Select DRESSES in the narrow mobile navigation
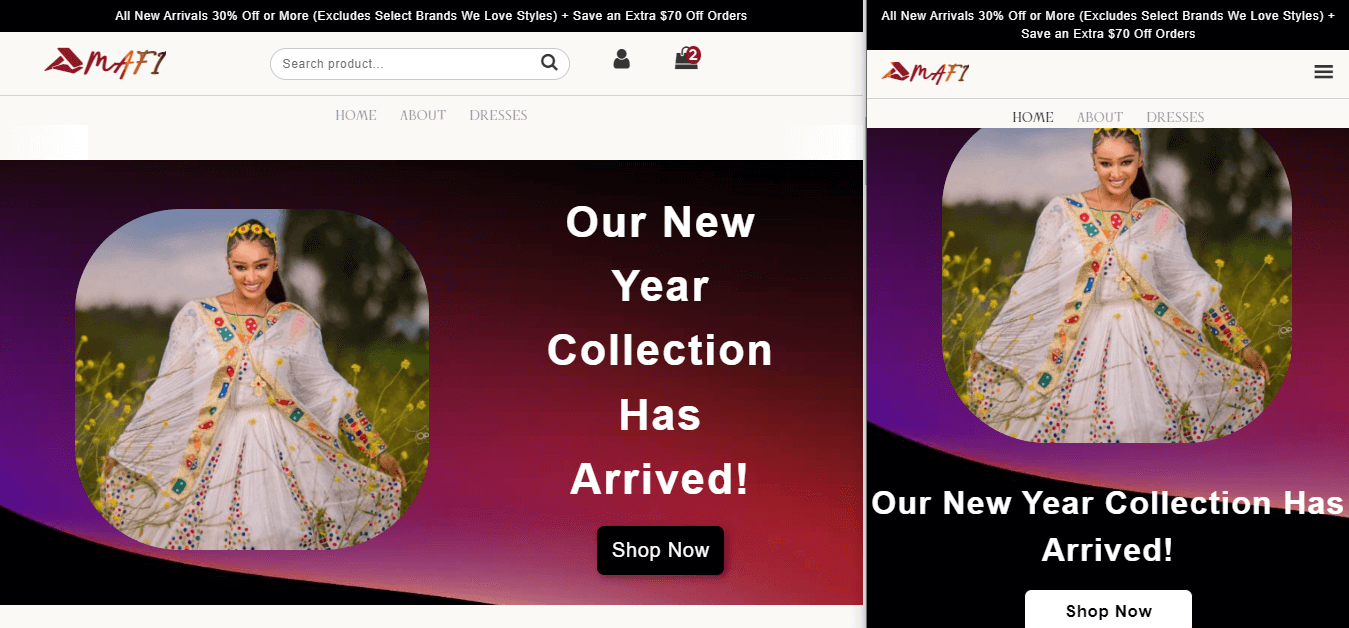Image resolution: width=1349 pixels, height=628 pixels. pos(1175,117)
